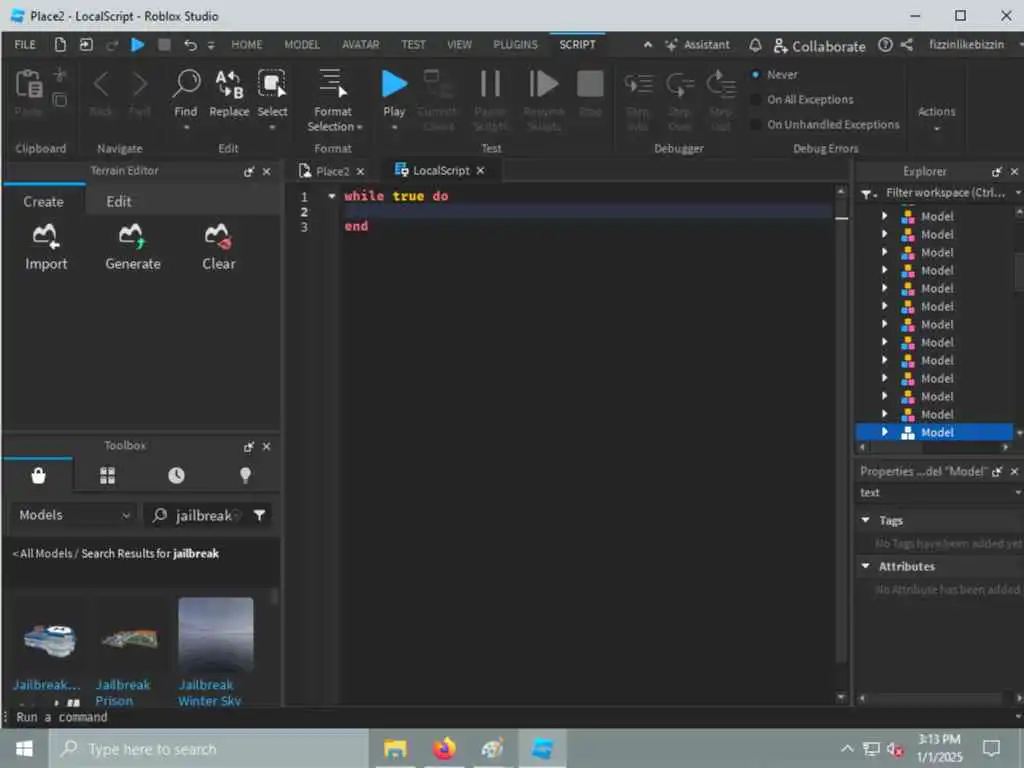Open the Assistant panel
Viewport: 1024px width, 768px height.
(x=697, y=44)
